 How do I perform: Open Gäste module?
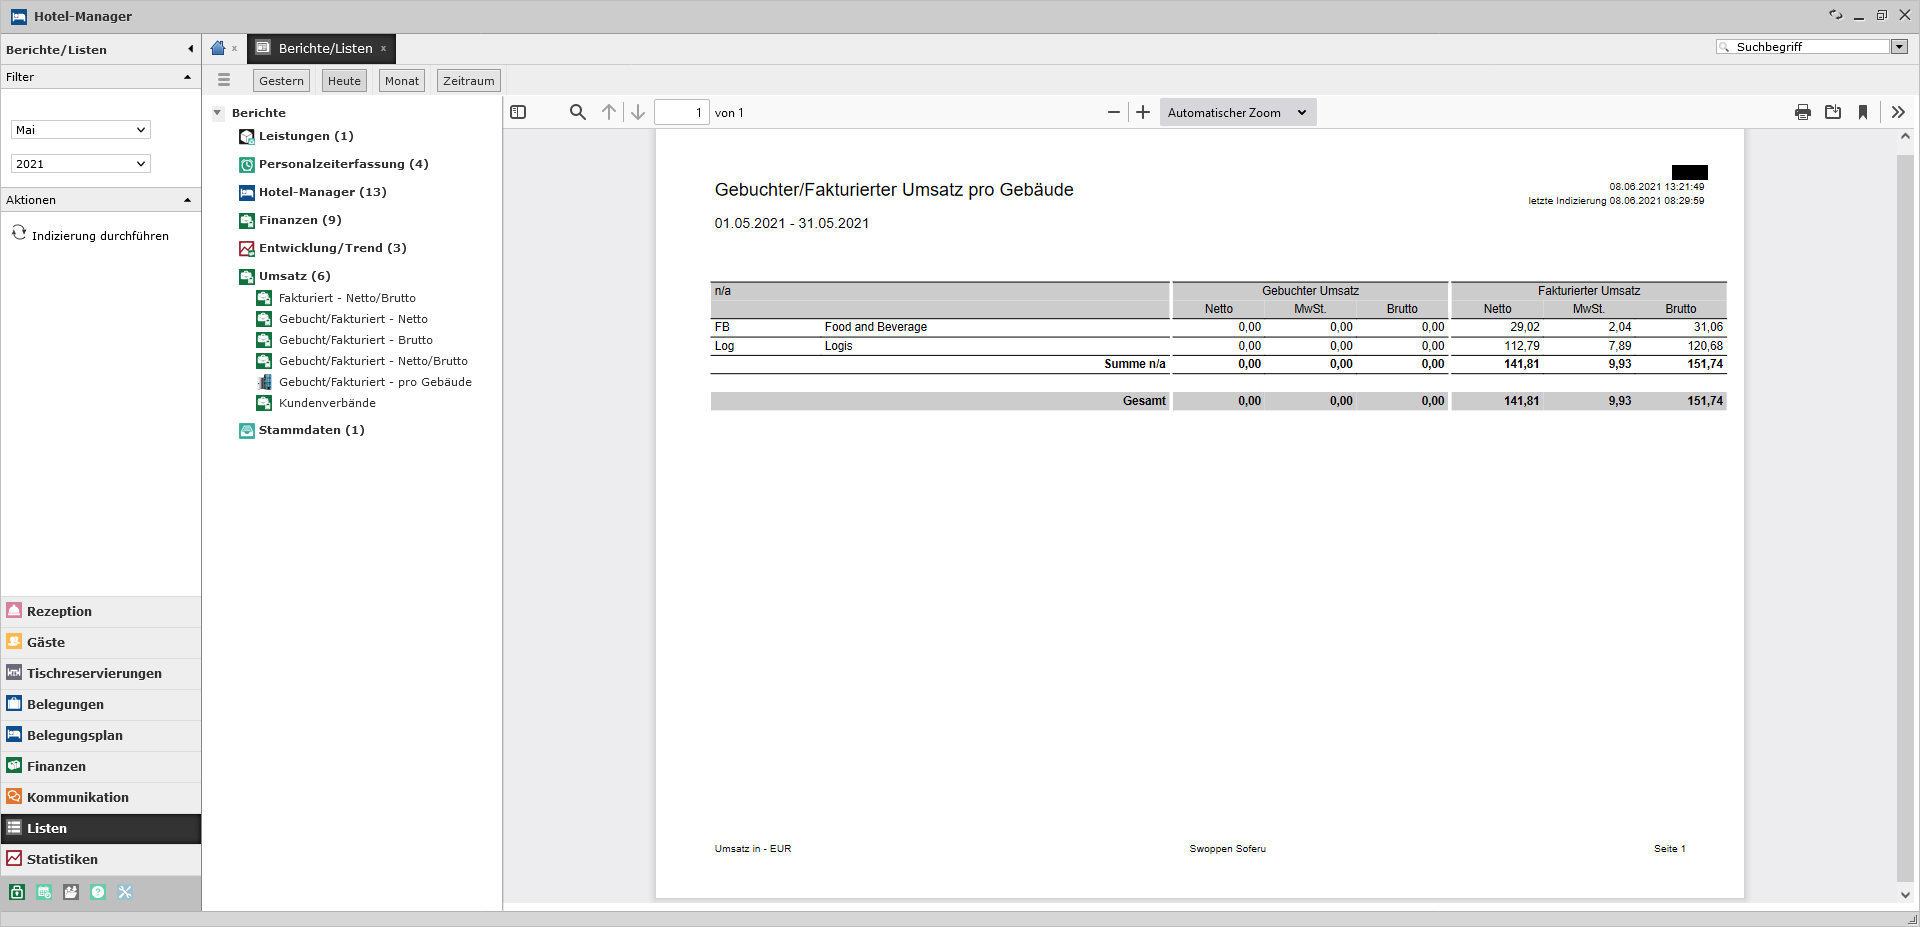101,642
